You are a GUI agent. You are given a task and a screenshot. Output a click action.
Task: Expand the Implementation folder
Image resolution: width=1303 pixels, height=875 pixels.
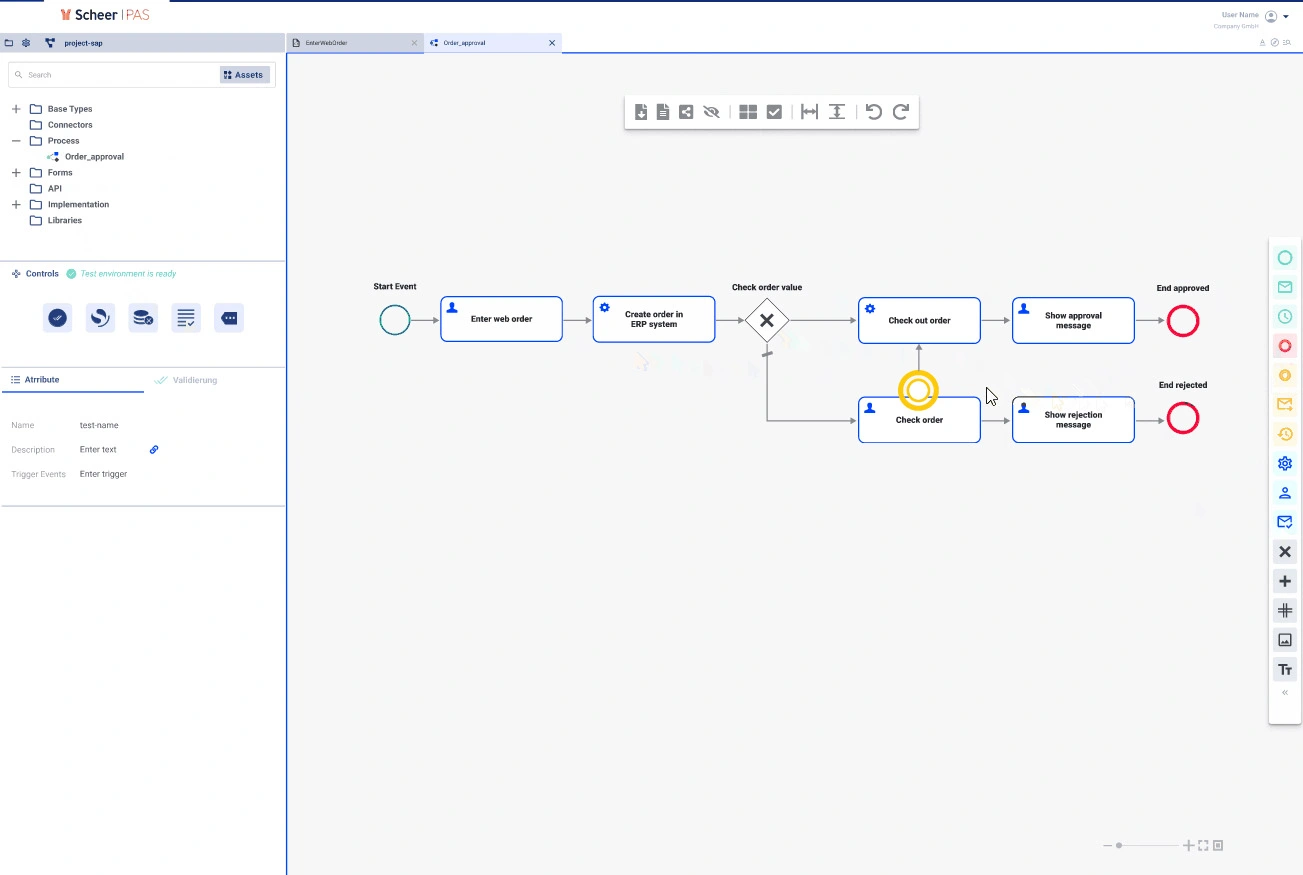pyautogui.click(x=16, y=205)
